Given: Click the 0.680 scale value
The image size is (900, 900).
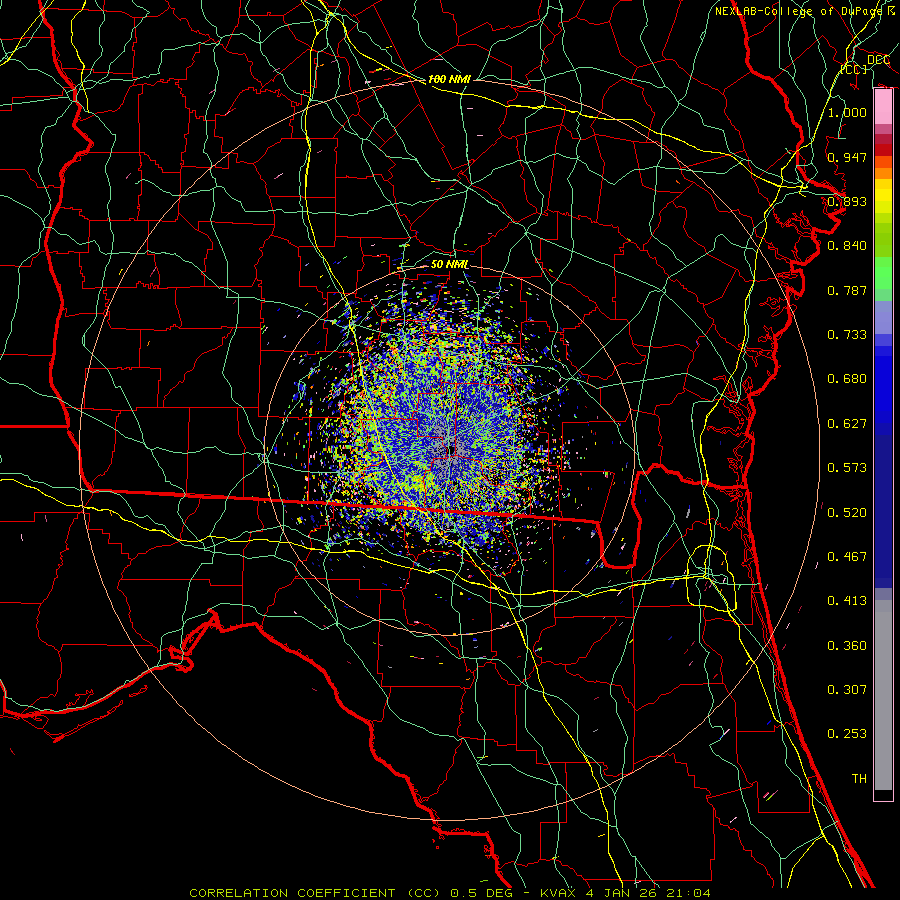Looking at the screenshot, I should (847, 379).
